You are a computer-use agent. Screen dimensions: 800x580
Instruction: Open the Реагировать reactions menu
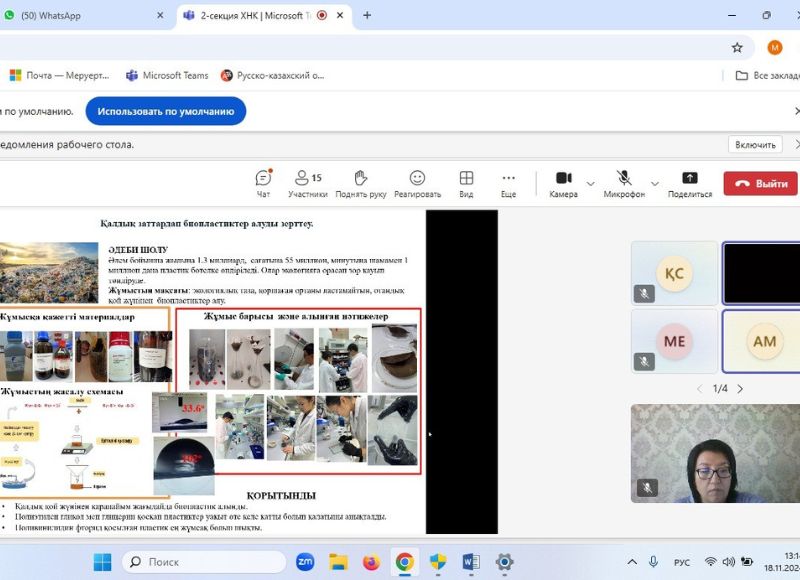(417, 183)
